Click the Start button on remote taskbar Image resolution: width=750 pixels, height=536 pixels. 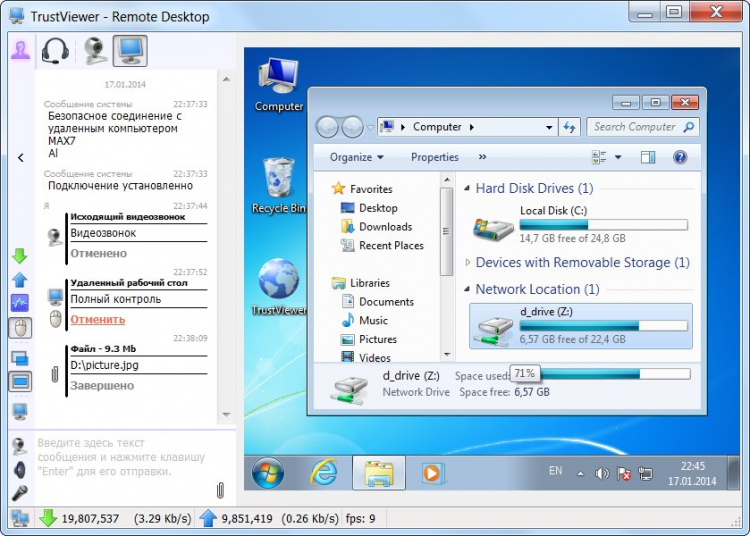click(x=268, y=472)
